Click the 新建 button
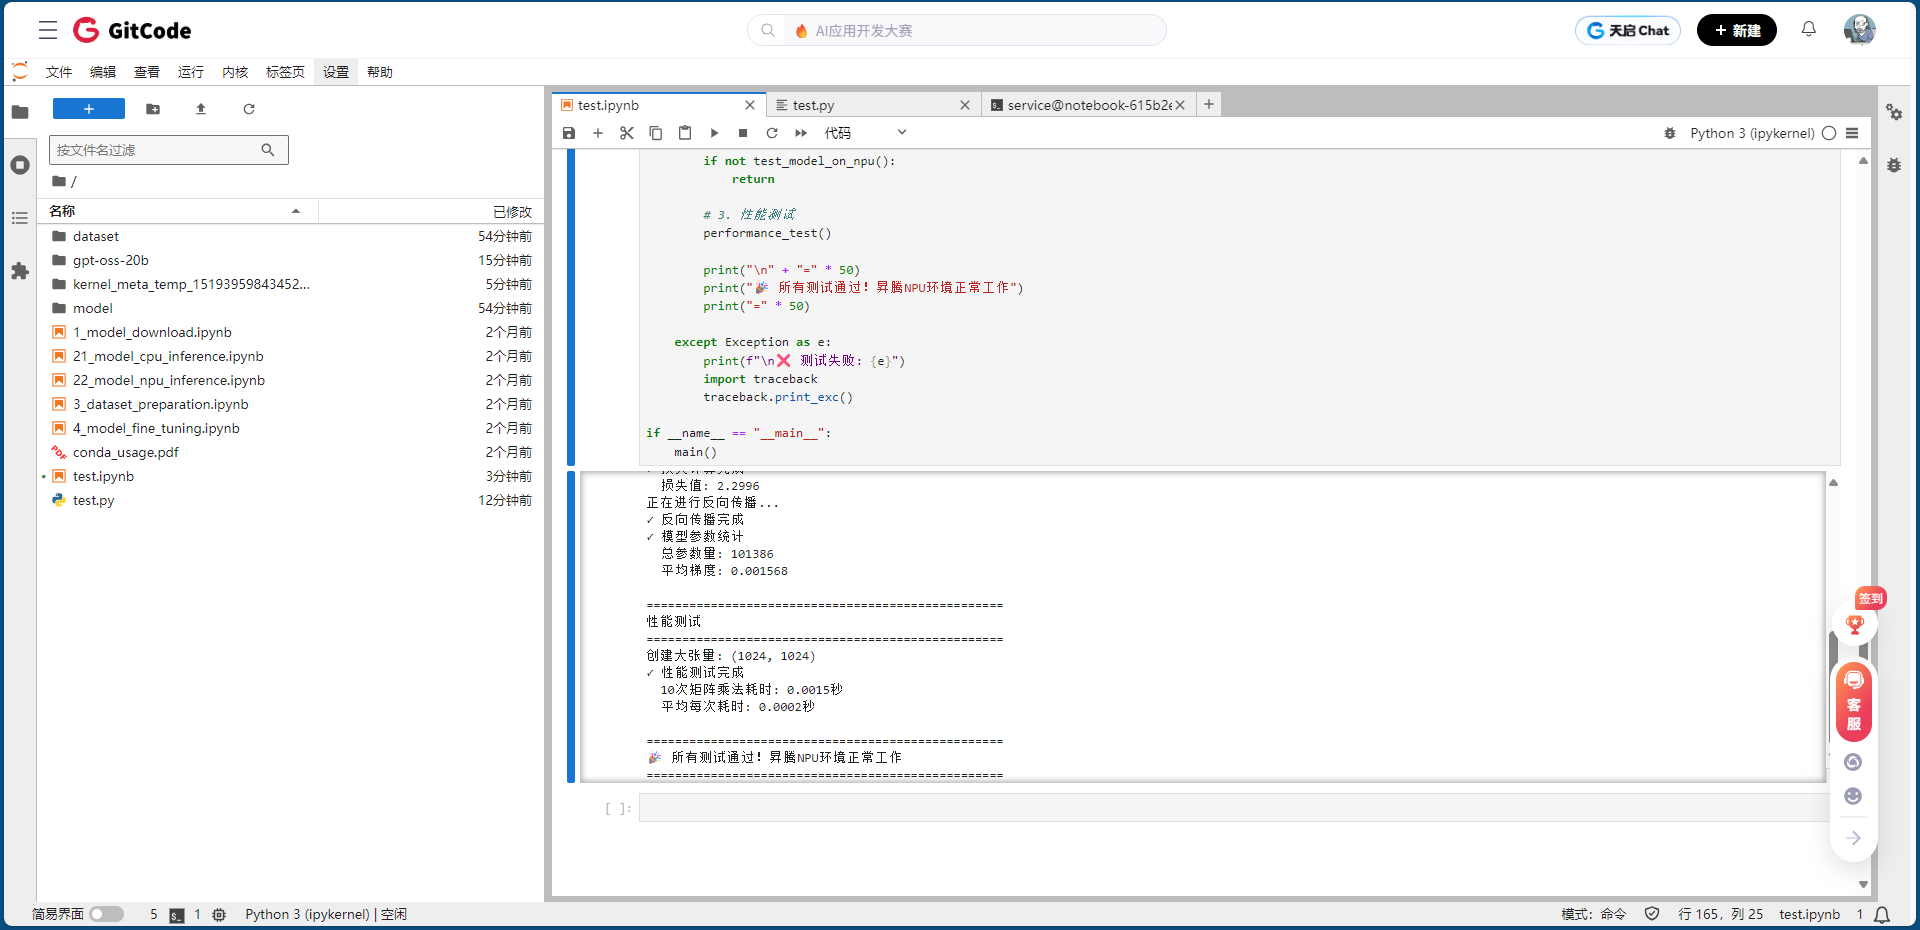Viewport: 1920px width, 930px height. (1737, 30)
